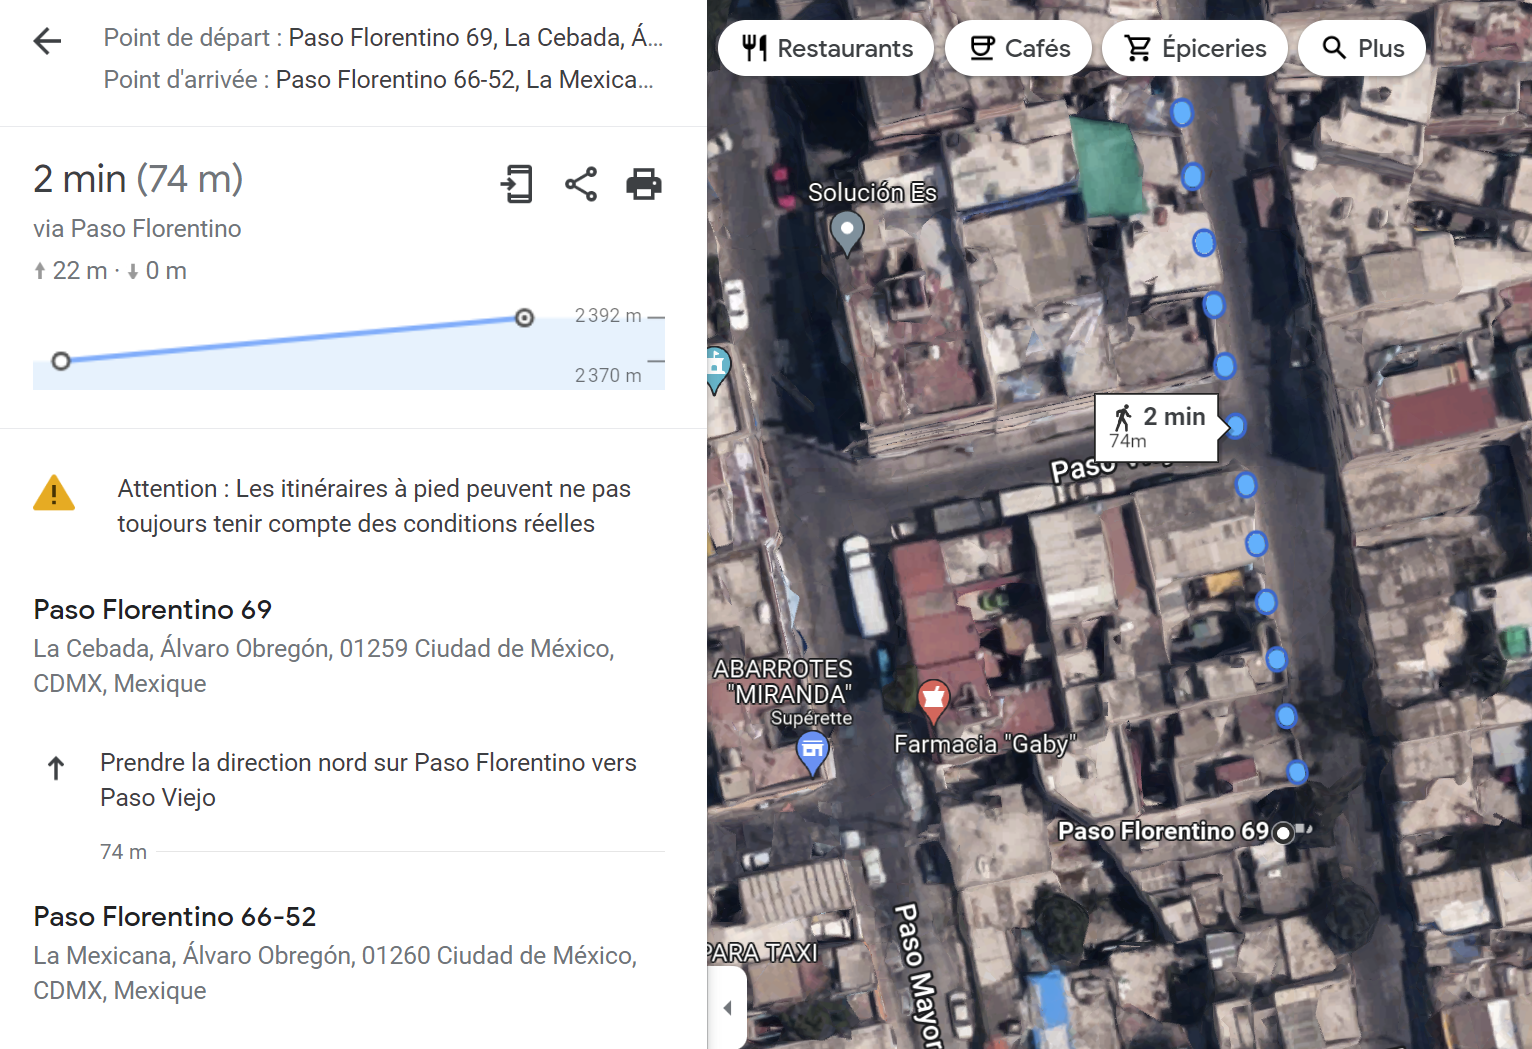Click the back arrow to exit directions
The height and width of the screenshot is (1049, 1532).
pos(47,41)
